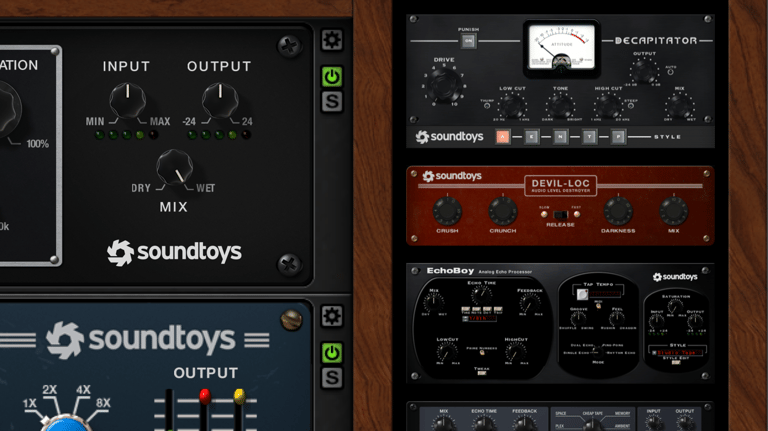This screenshot has height=431, width=768.
Task: Open the top rack slot gear settings
Action: point(332,40)
